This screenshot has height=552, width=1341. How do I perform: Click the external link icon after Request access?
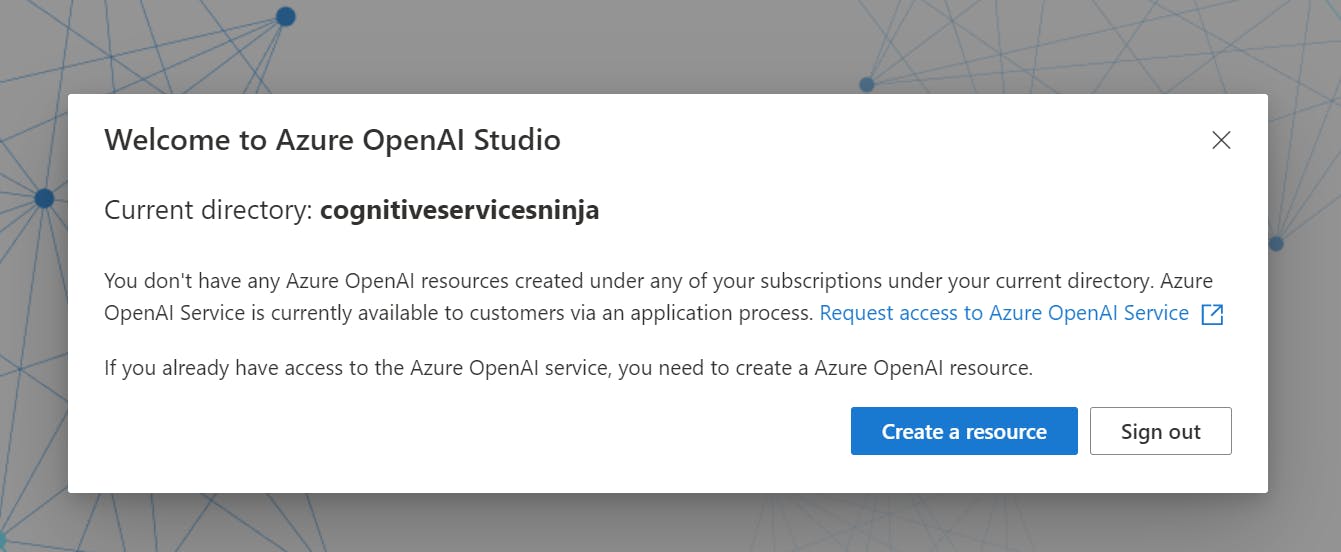1212,314
